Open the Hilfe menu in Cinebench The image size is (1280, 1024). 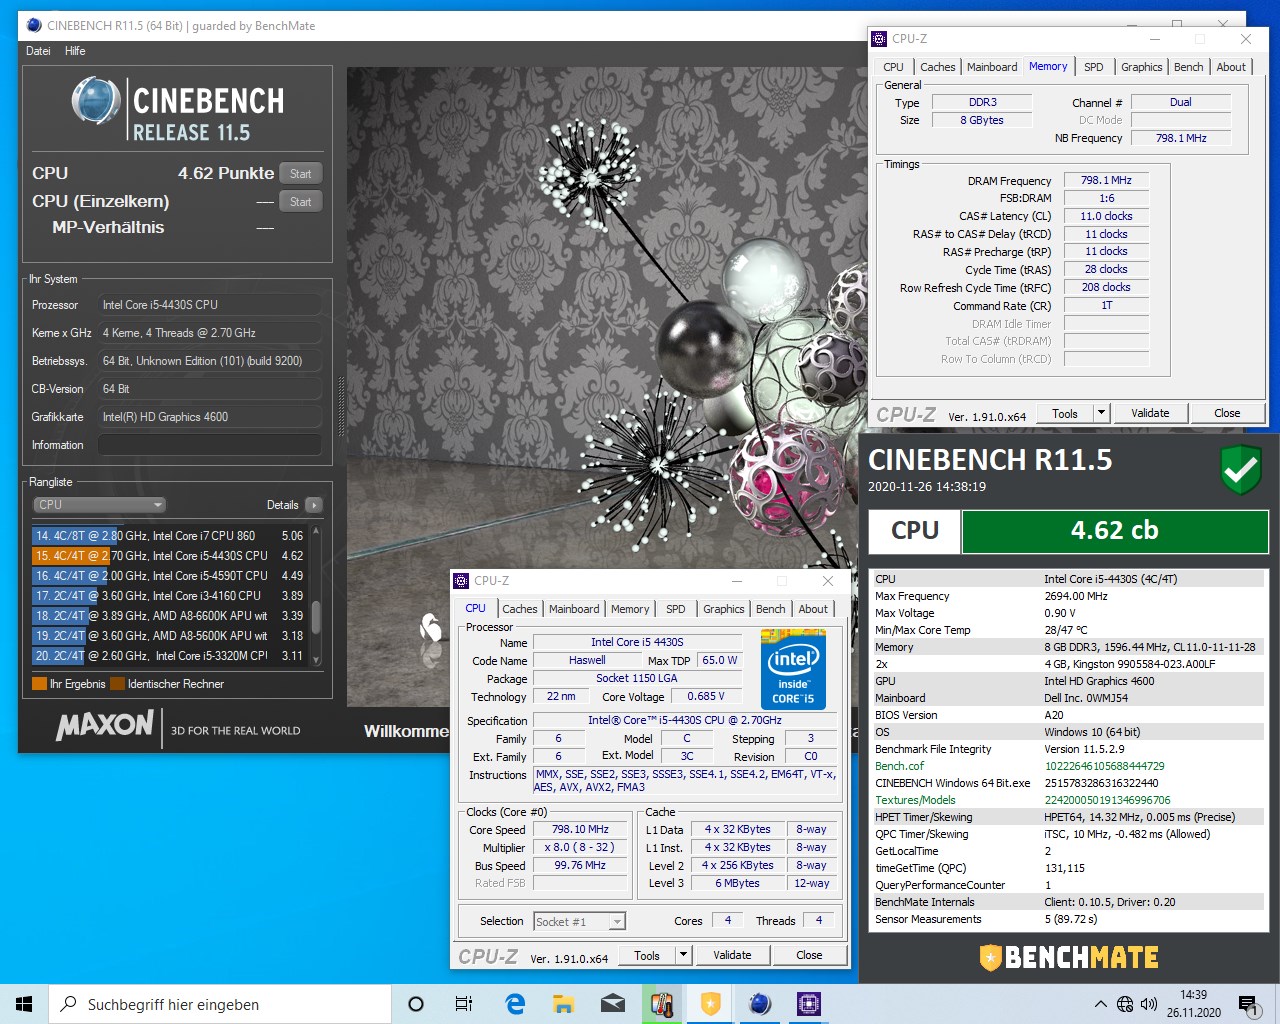[75, 51]
